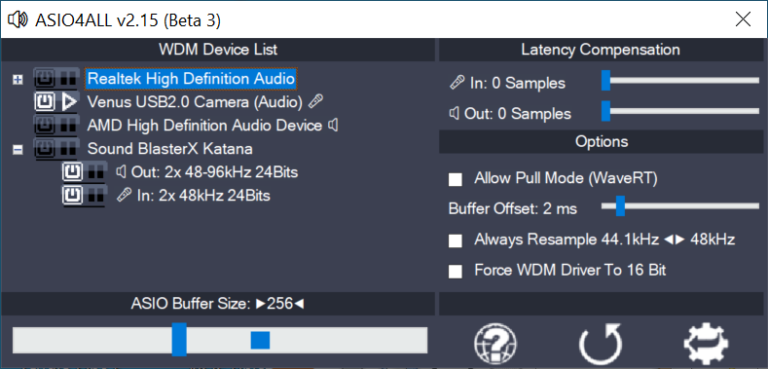Screen dimensions: 768x369
Task: Select AMD High Definition Audio Device entry
Action: [x=205, y=126]
